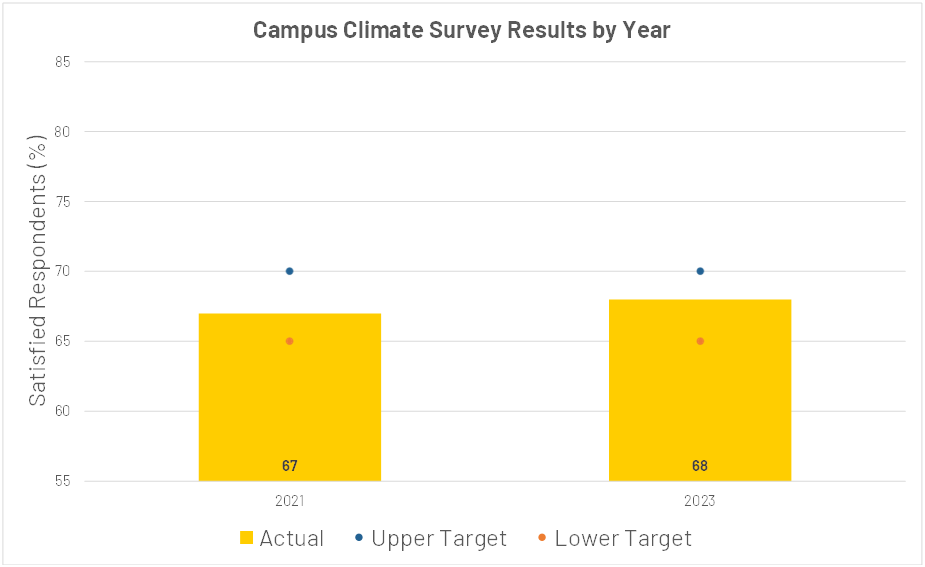The image size is (925, 567).
Task: Click the 2021 category axis label
Action: pyautogui.click(x=290, y=500)
